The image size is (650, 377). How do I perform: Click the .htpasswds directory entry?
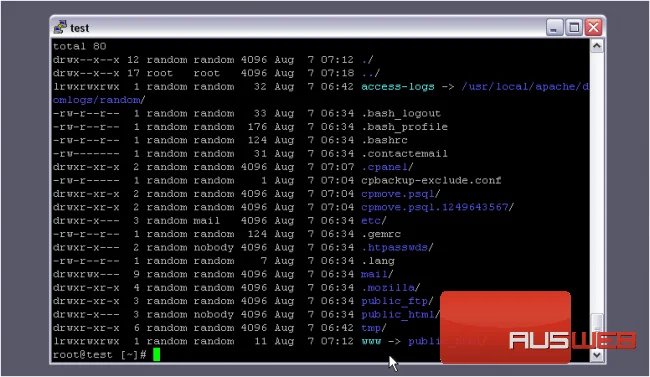pyautogui.click(x=394, y=247)
